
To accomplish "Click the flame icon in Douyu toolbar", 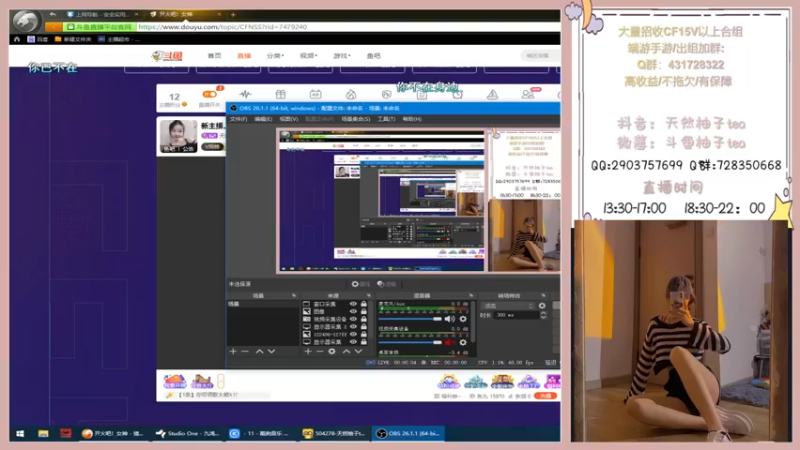I will click(351, 94).
